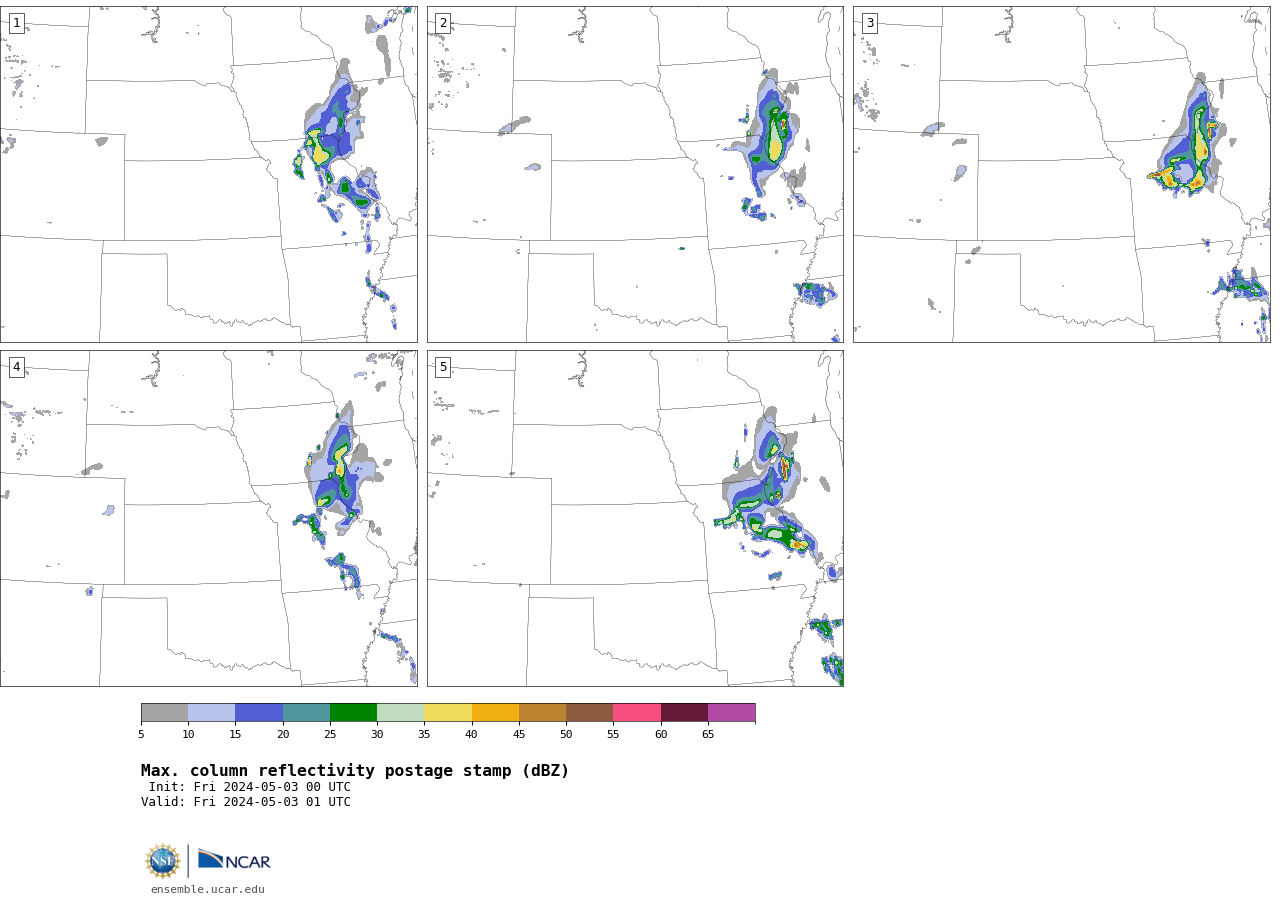1280x901 pixels.
Task: Open ensemble member 3 reflectivity map
Action: [x=1061, y=174]
